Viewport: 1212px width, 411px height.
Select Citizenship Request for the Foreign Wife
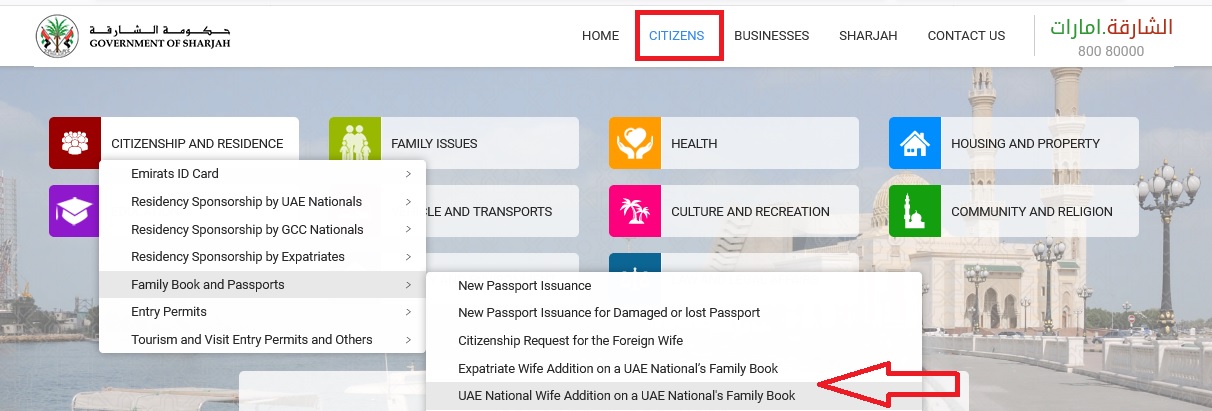pyautogui.click(x=570, y=341)
